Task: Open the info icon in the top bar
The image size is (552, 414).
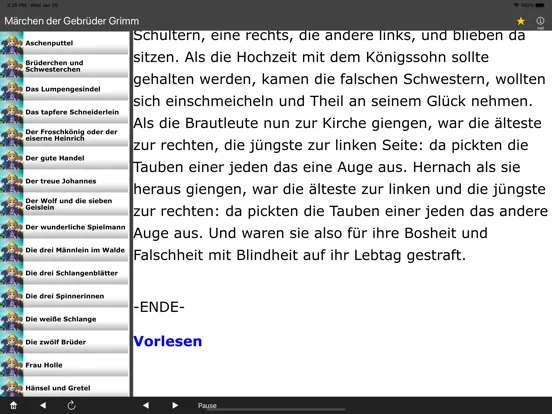Action: click(540, 21)
